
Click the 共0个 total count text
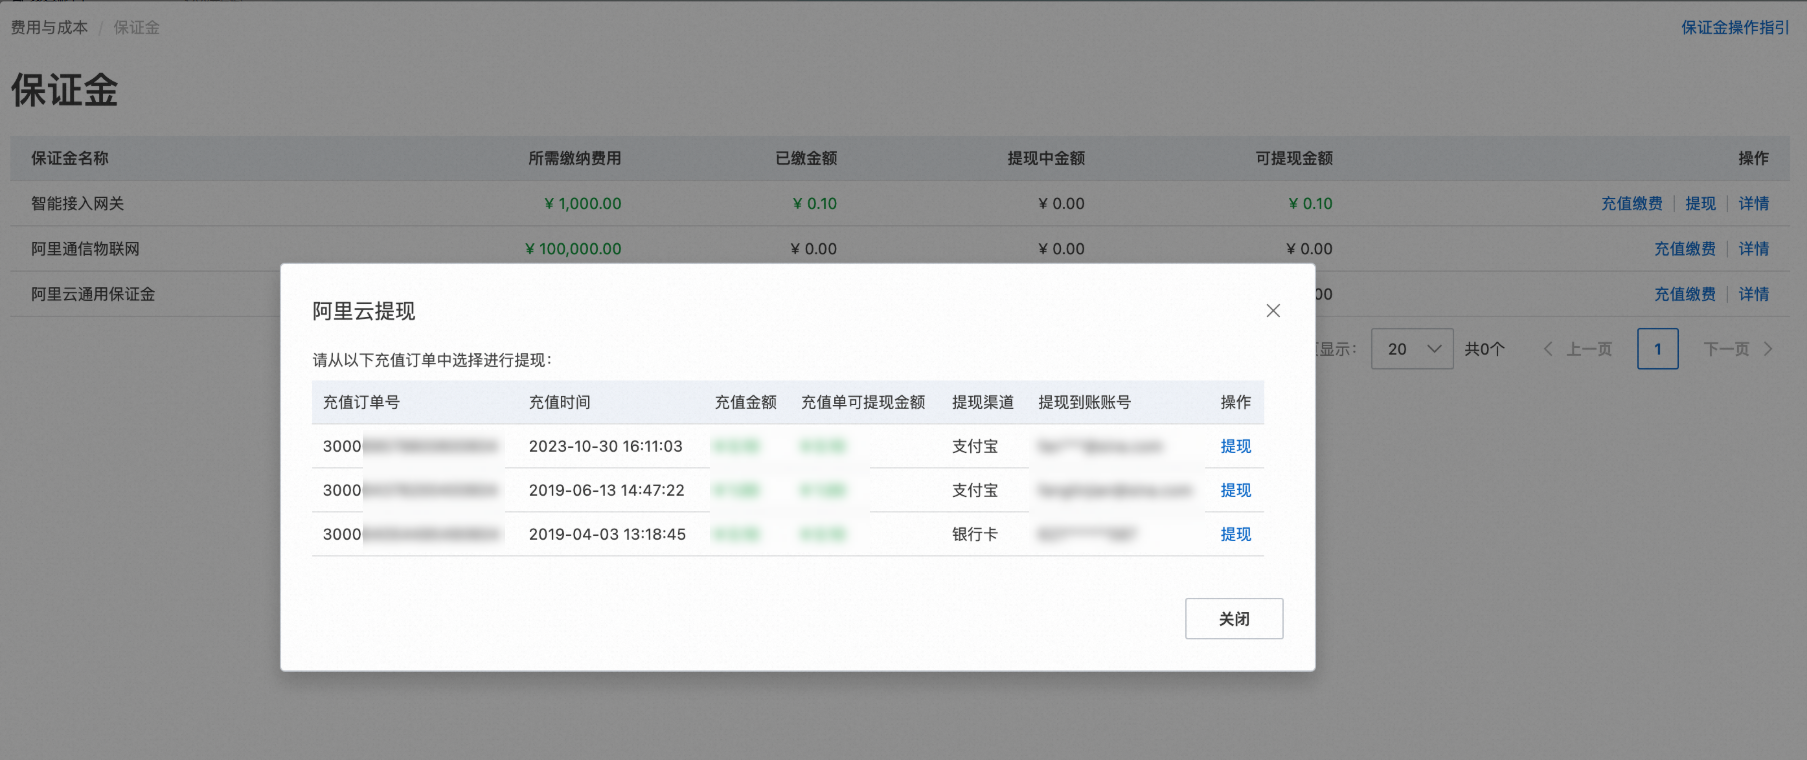coord(1485,349)
